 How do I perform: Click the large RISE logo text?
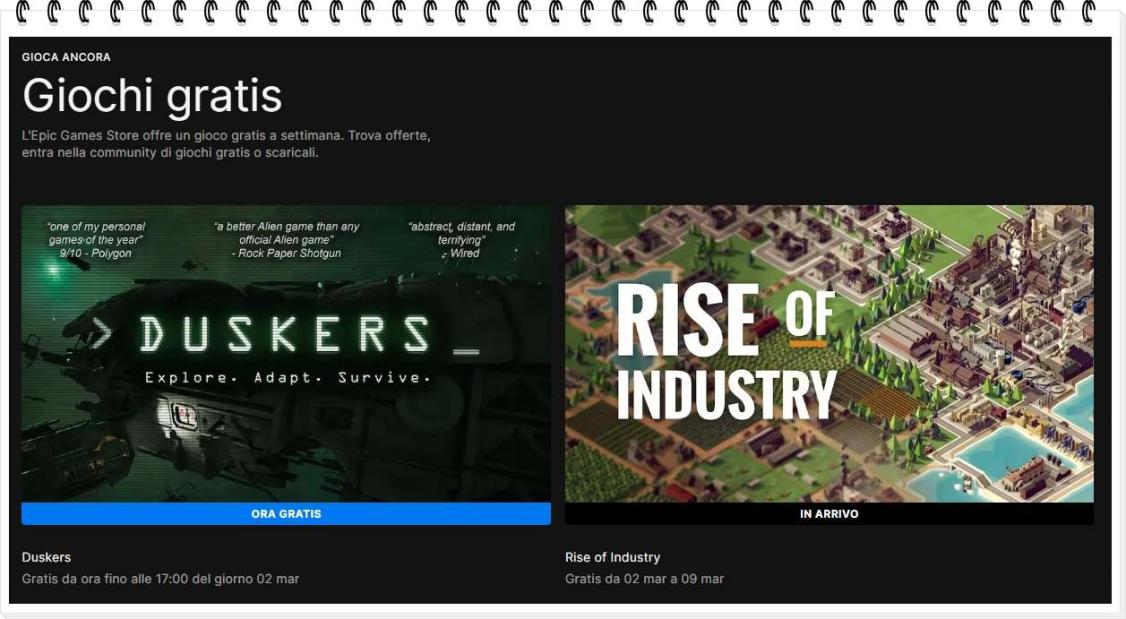[687, 320]
